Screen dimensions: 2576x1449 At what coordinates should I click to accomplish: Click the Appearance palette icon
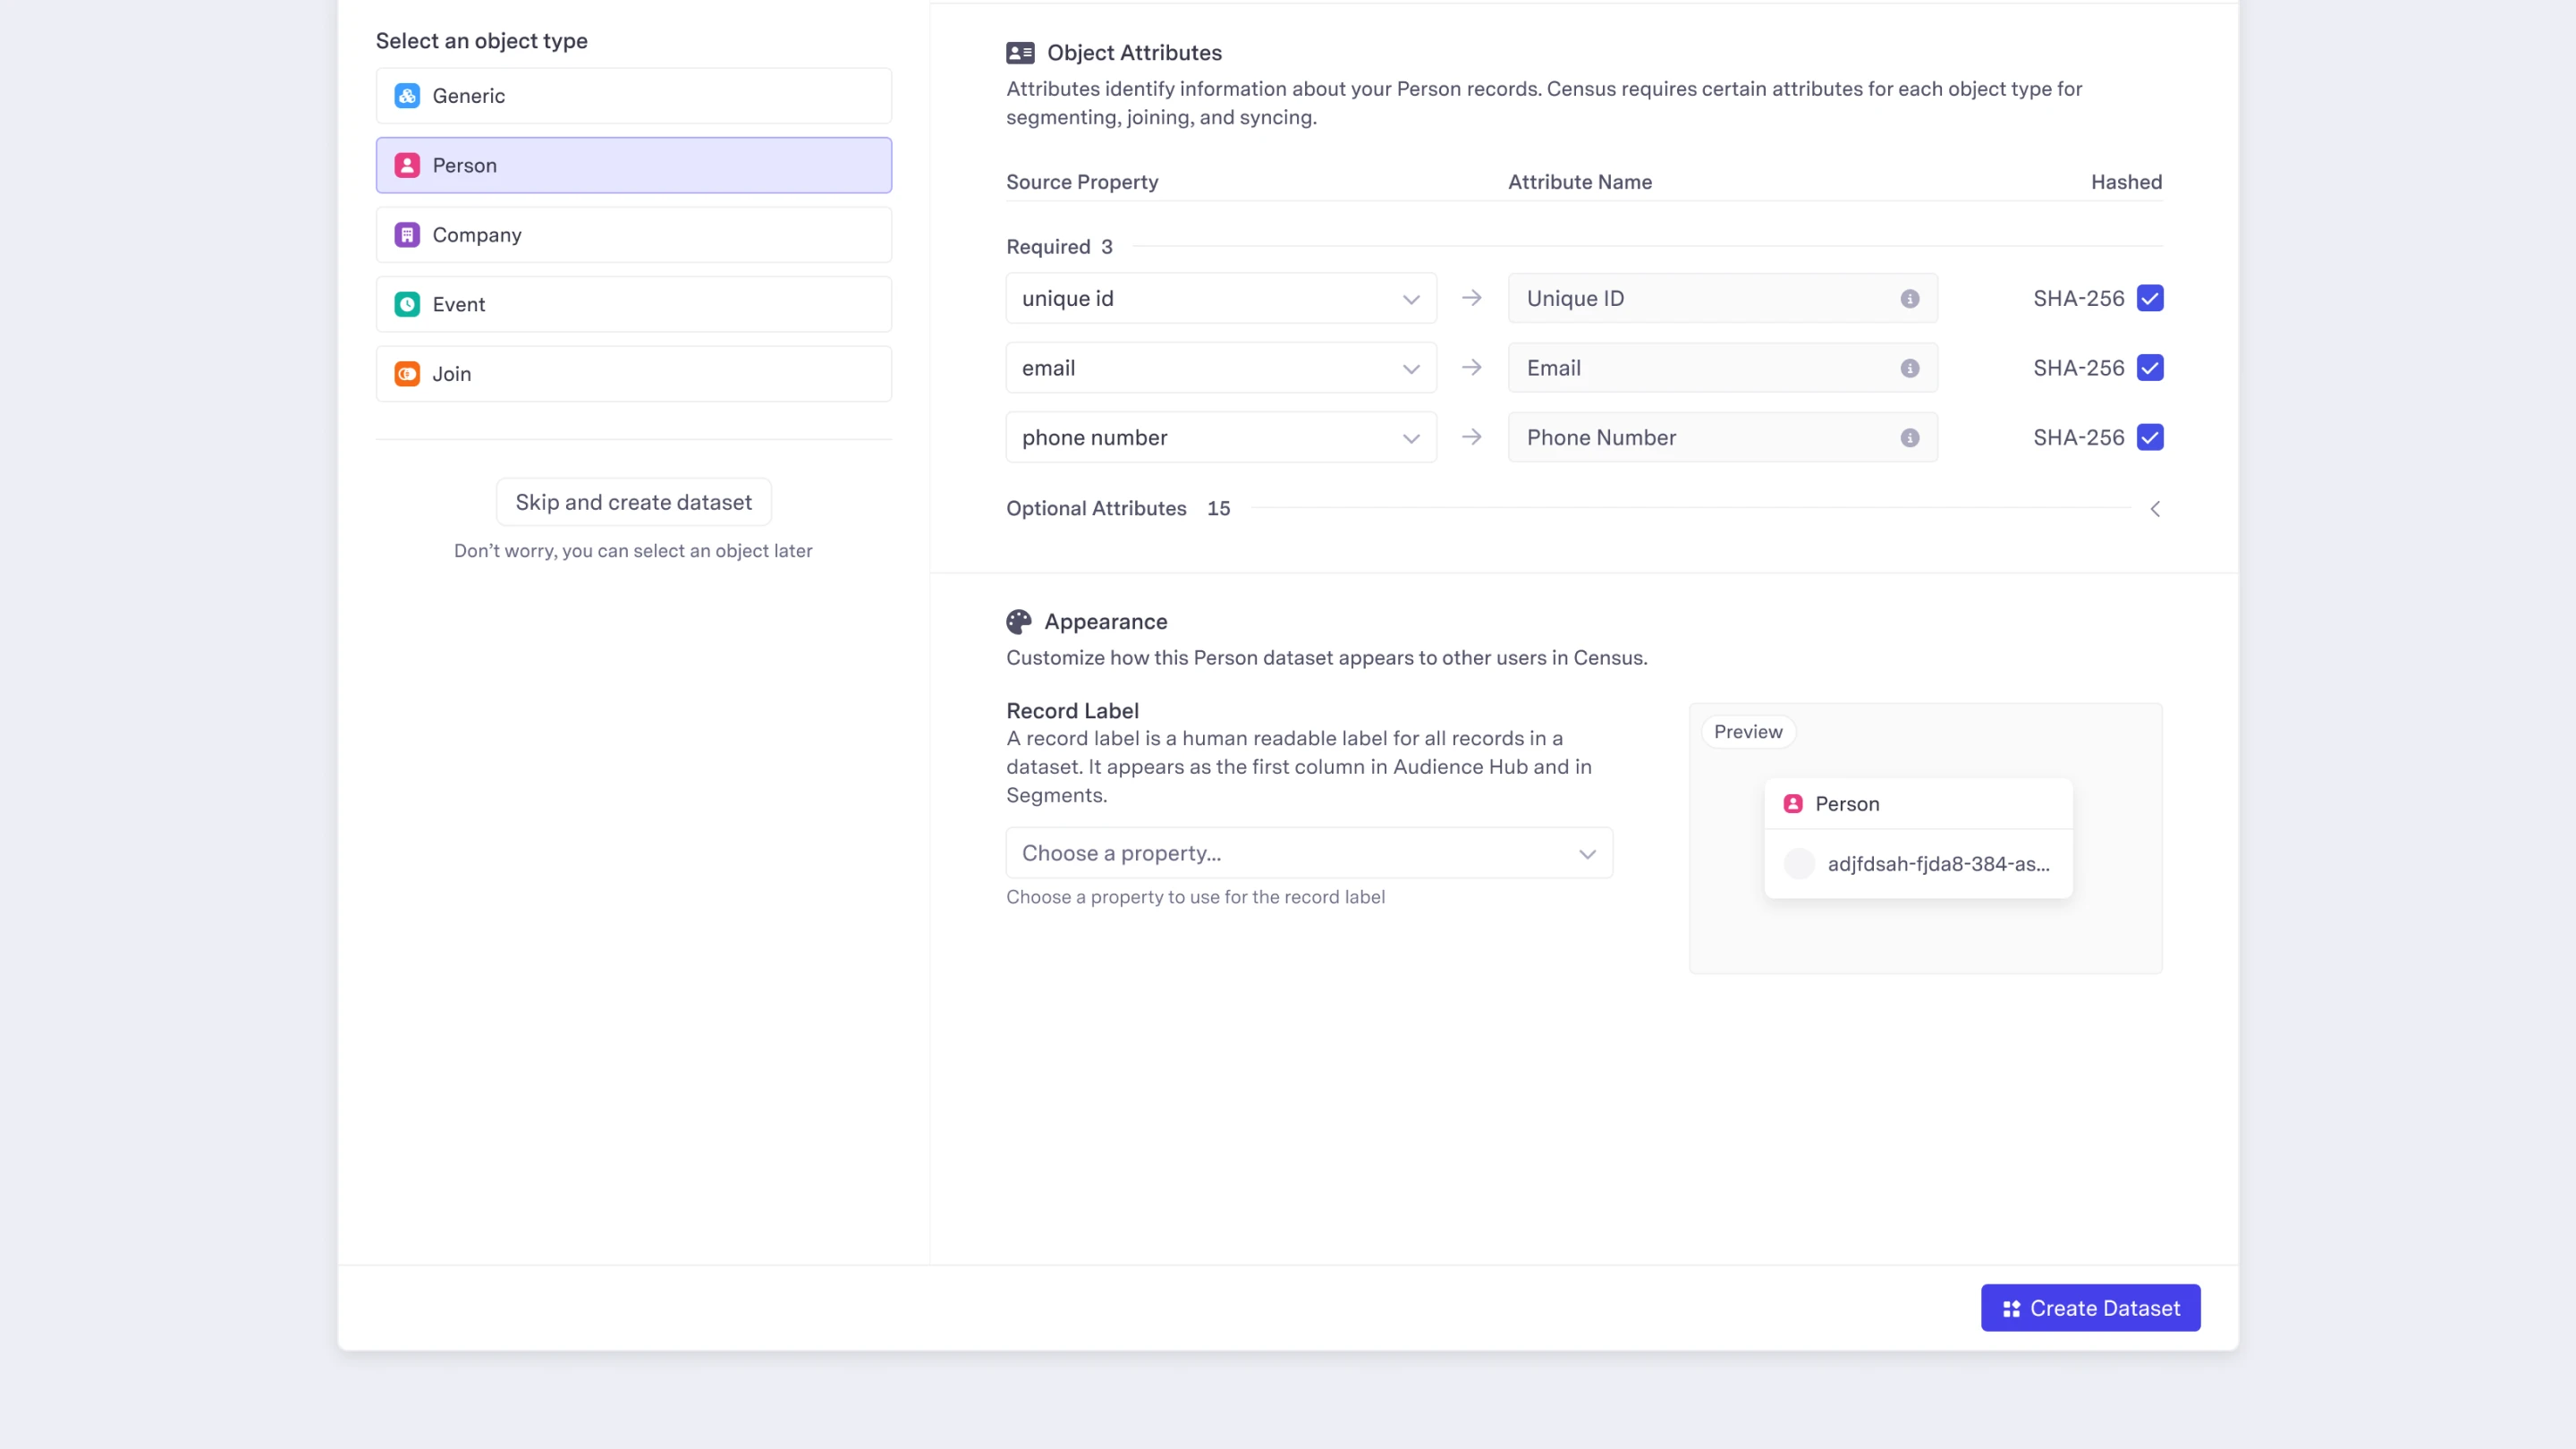coord(1018,622)
